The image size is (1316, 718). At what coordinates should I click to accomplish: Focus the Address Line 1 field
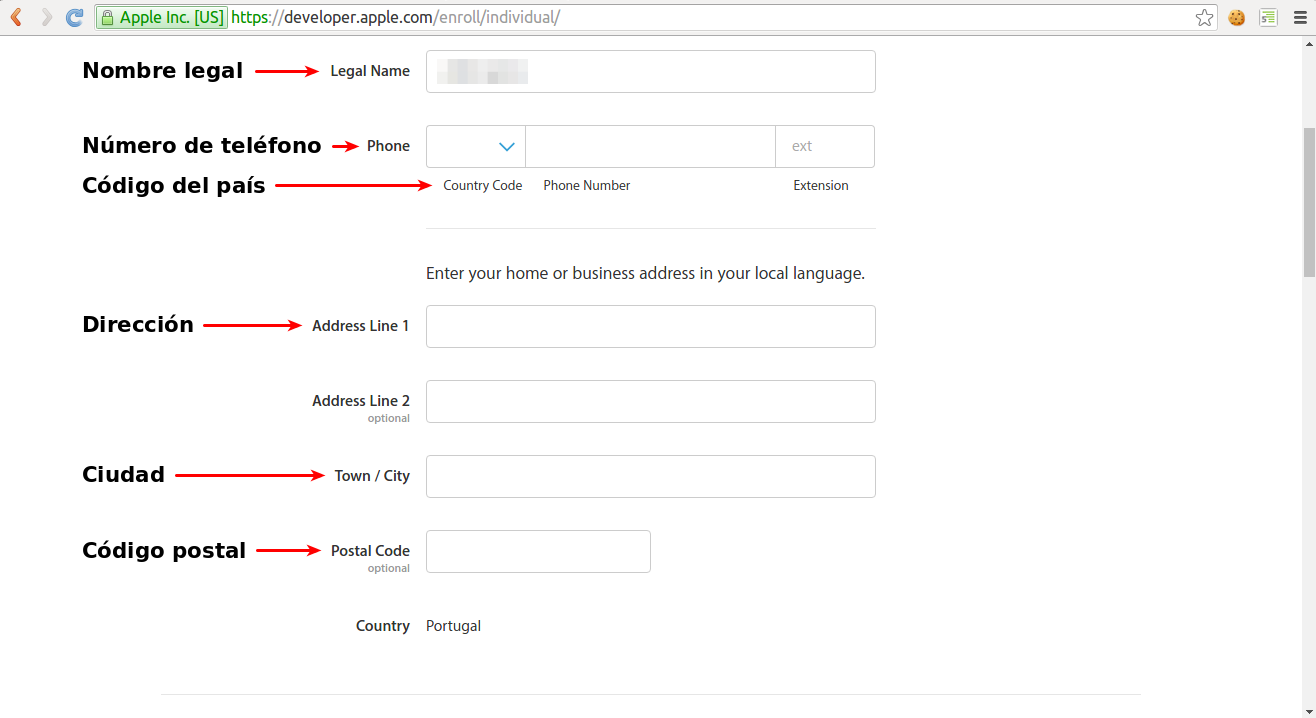click(x=650, y=326)
